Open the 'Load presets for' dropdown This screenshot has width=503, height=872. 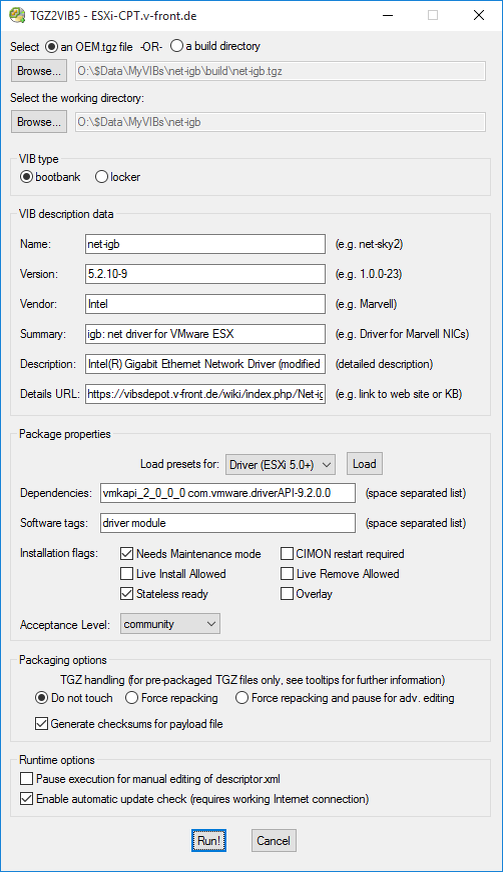[x=280, y=464]
